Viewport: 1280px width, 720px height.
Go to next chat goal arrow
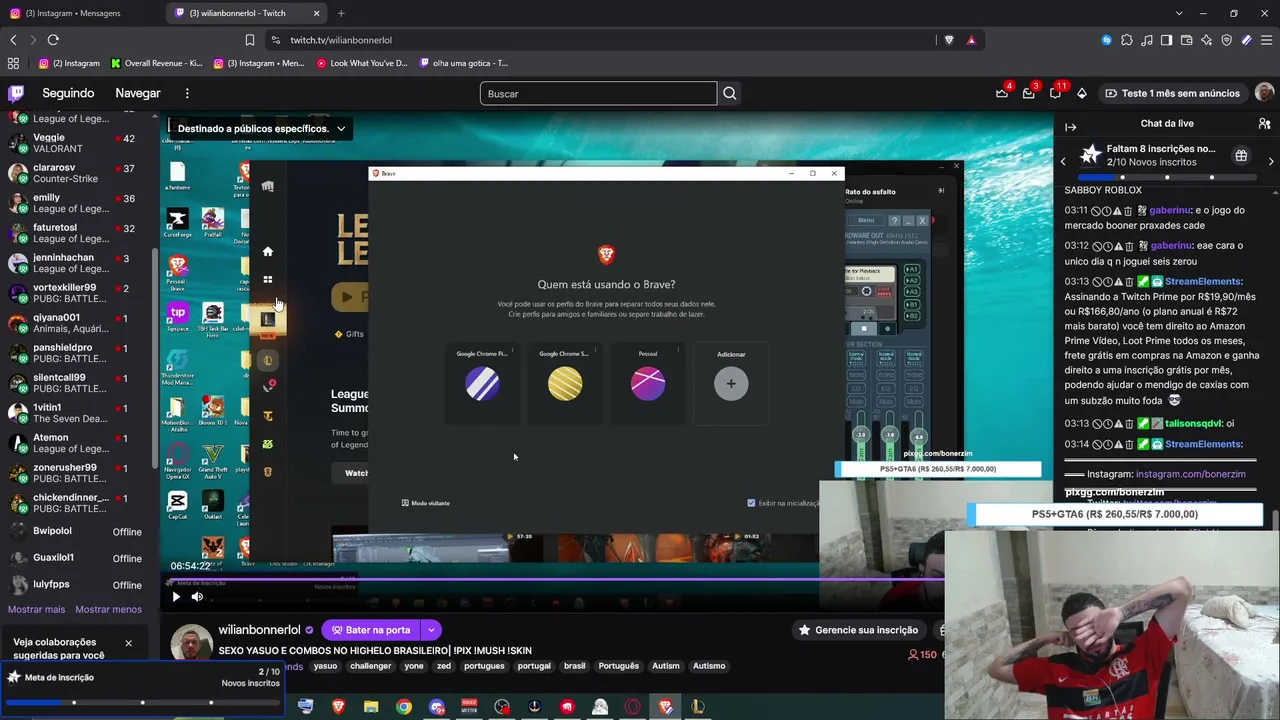pyautogui.click(x=1271, y=161)
